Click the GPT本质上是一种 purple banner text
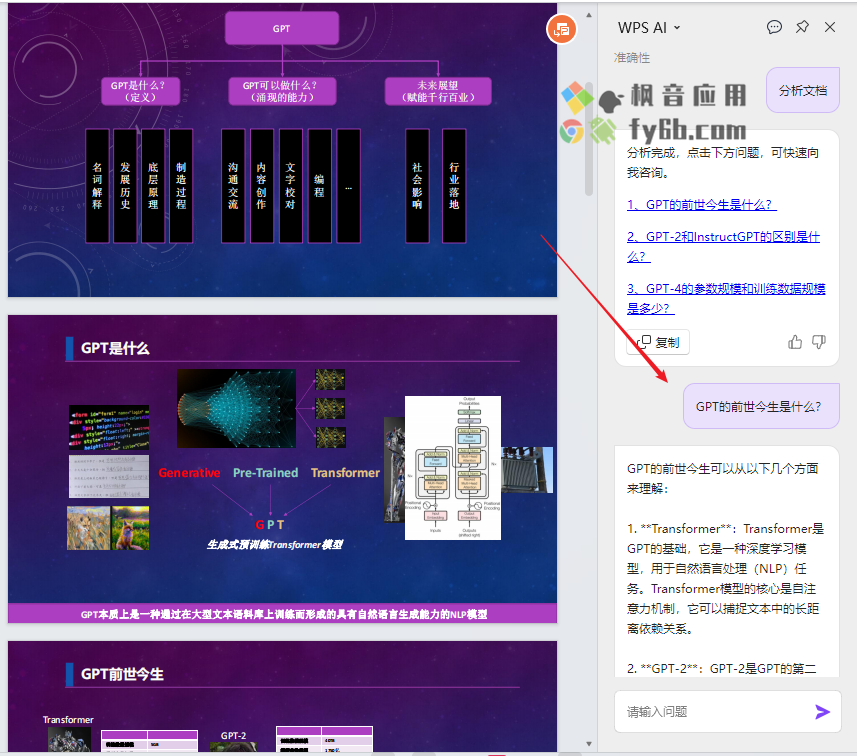This screenshot has width=857, height=756. tap(284, 614)
